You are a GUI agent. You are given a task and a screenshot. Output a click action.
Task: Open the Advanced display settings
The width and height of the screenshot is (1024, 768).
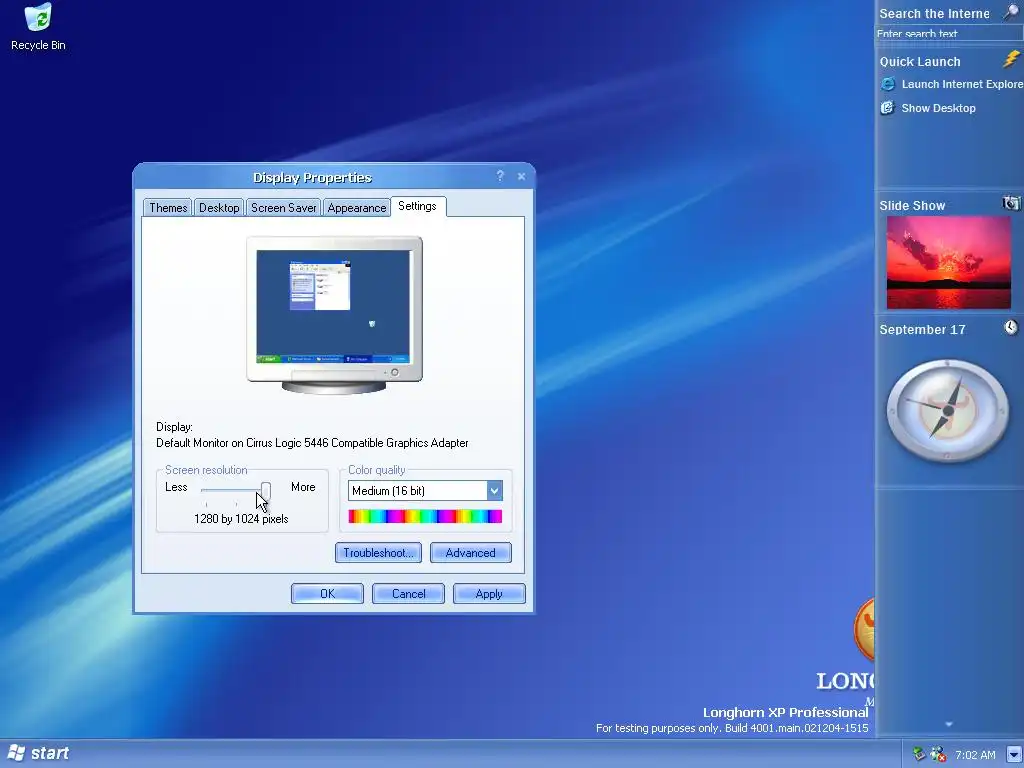point(470,552)
